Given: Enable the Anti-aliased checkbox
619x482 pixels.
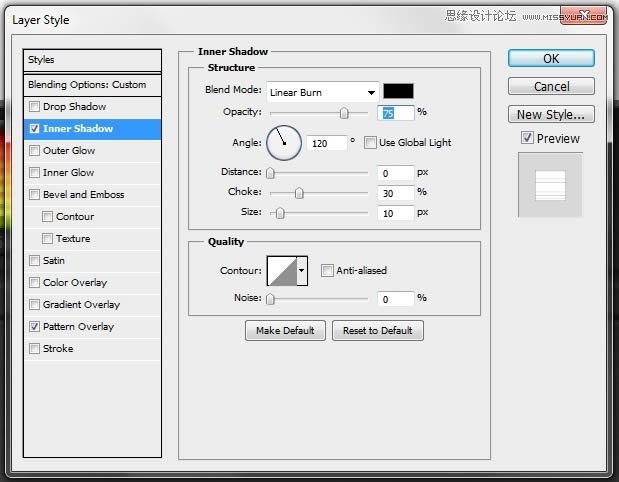Looking at the screenshot, I should [327, 271].
